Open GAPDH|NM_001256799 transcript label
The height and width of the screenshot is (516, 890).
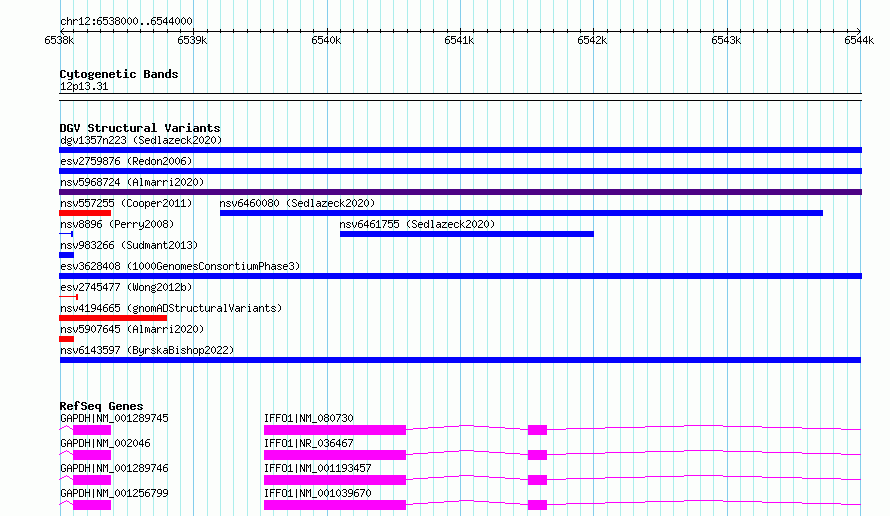click(x=114, y=493)
